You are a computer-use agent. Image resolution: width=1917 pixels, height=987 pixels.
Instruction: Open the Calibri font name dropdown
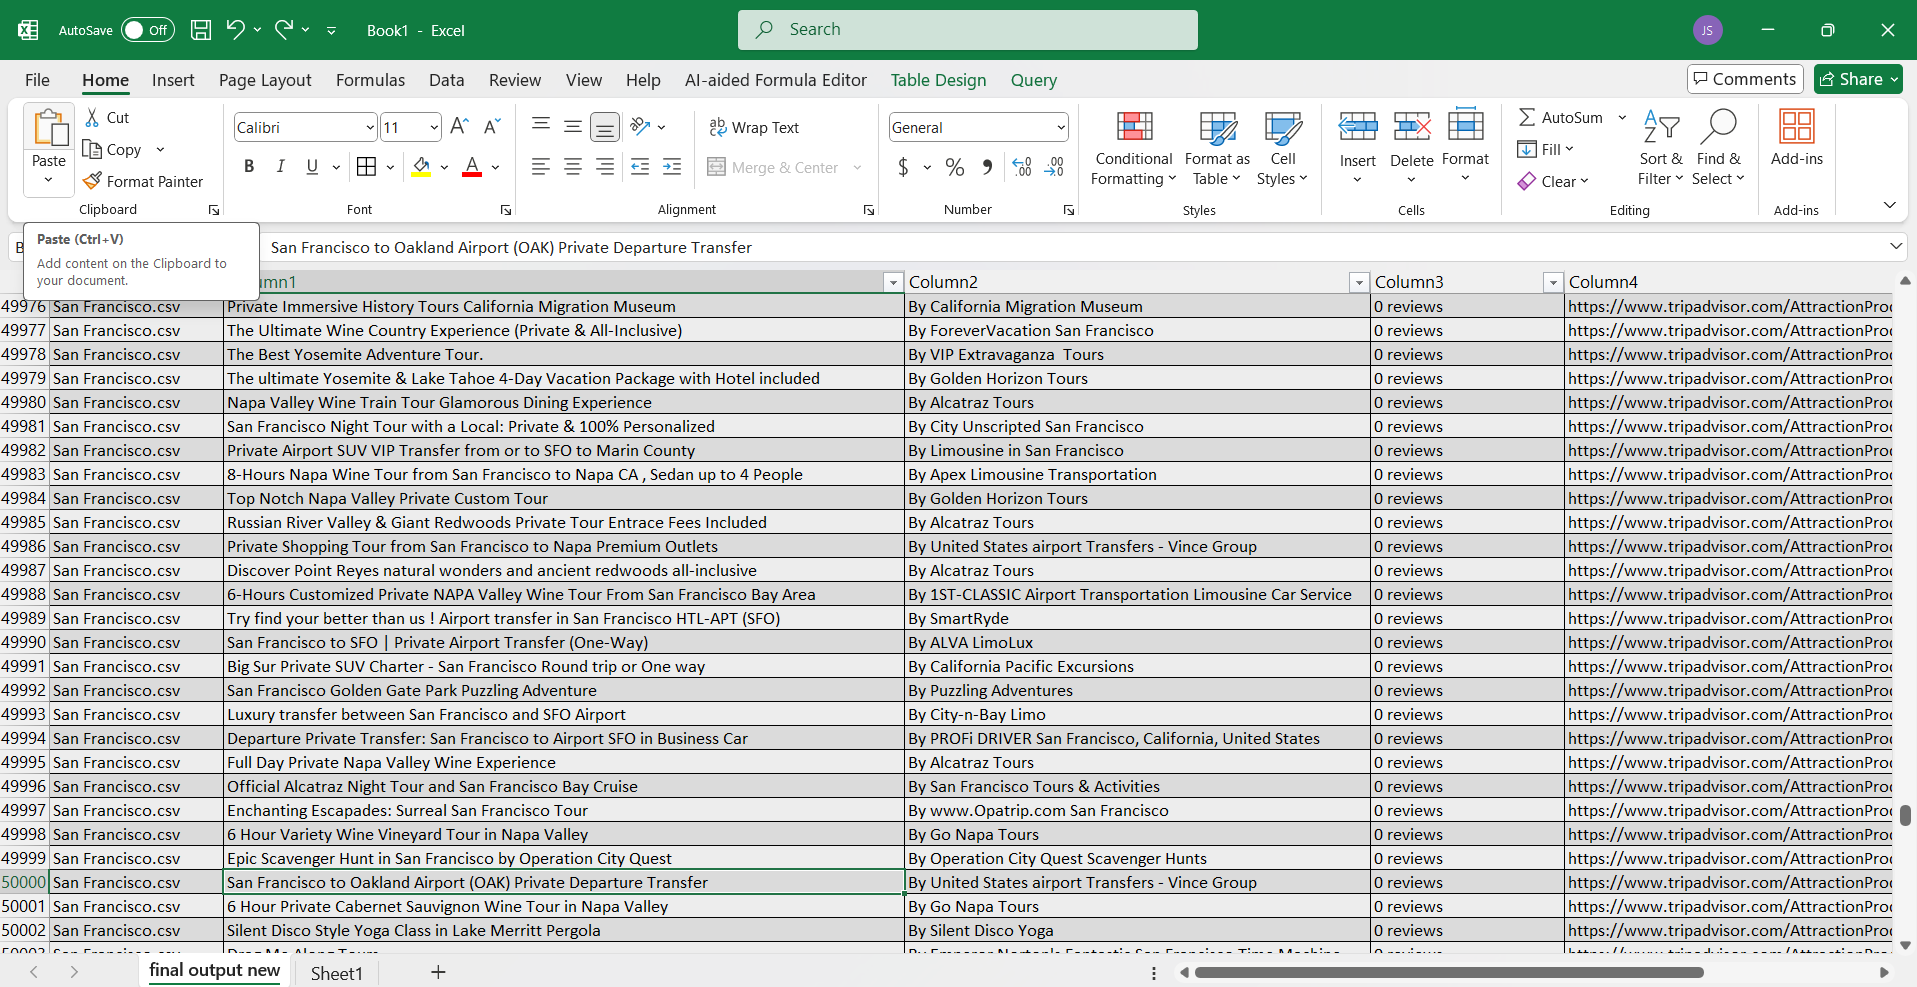pyautogui.click(x=370, y=128)
